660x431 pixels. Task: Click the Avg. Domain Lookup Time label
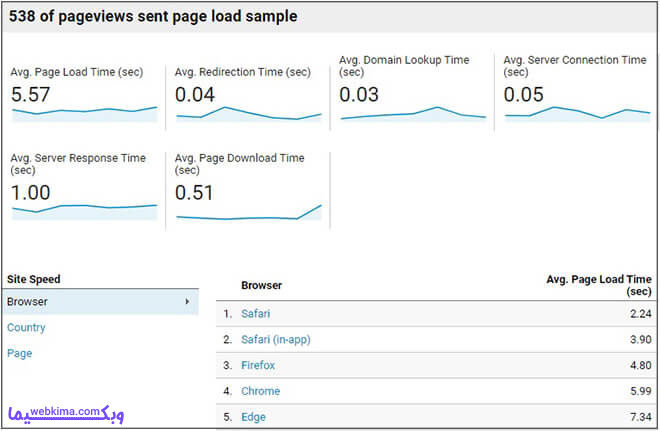click(x=404, y=66)
